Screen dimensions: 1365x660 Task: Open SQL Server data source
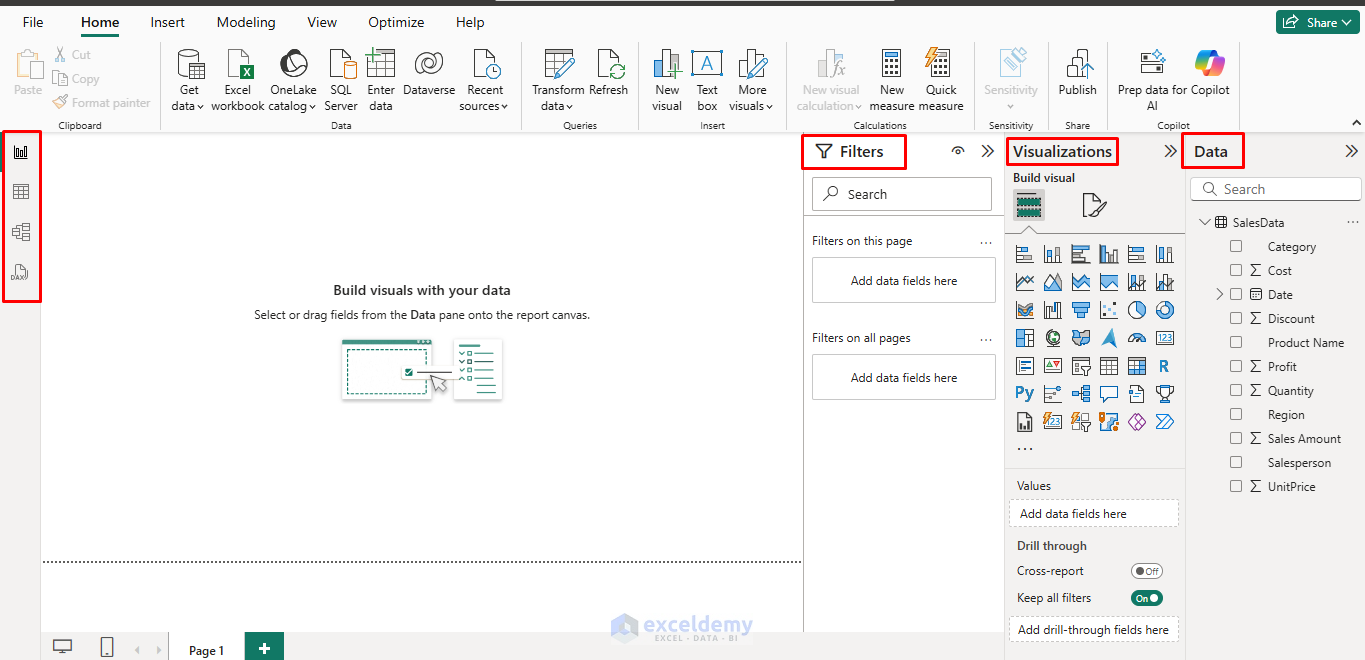point(341,80)
